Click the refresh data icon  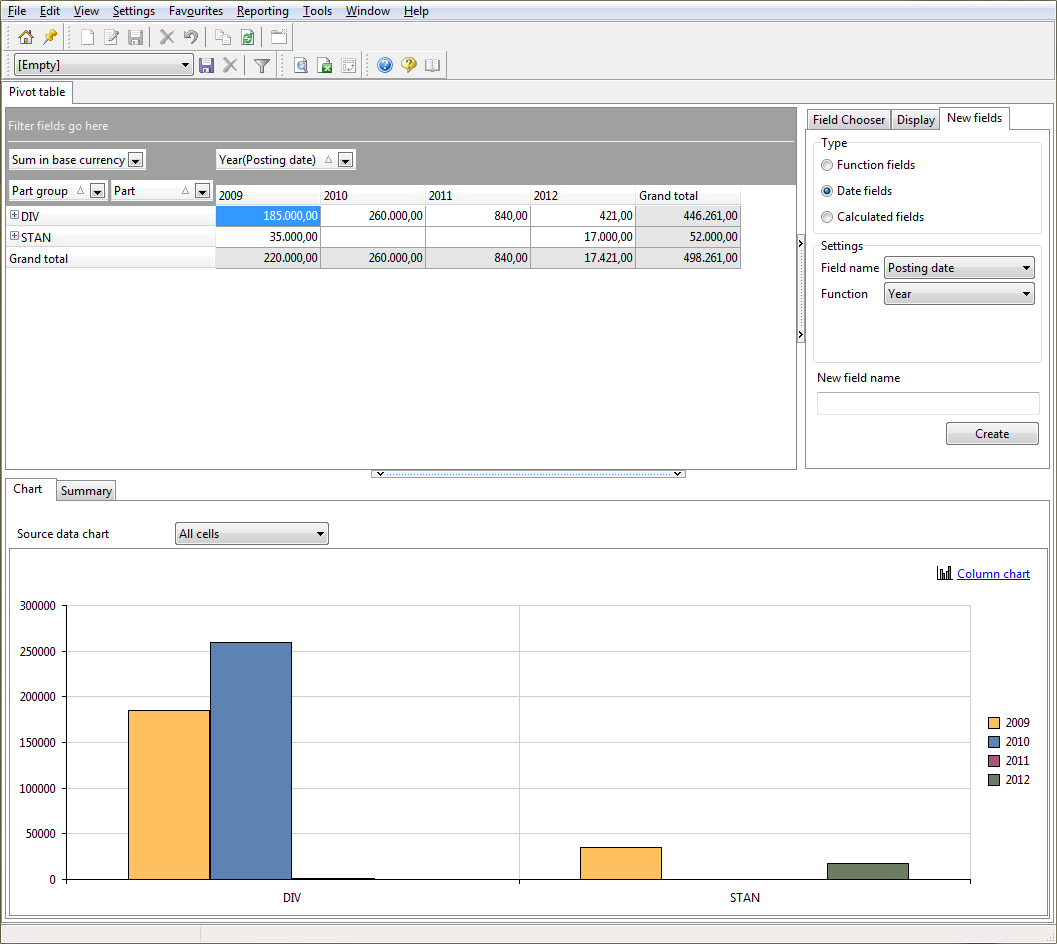pyautogui.click(x=246, y=37)
